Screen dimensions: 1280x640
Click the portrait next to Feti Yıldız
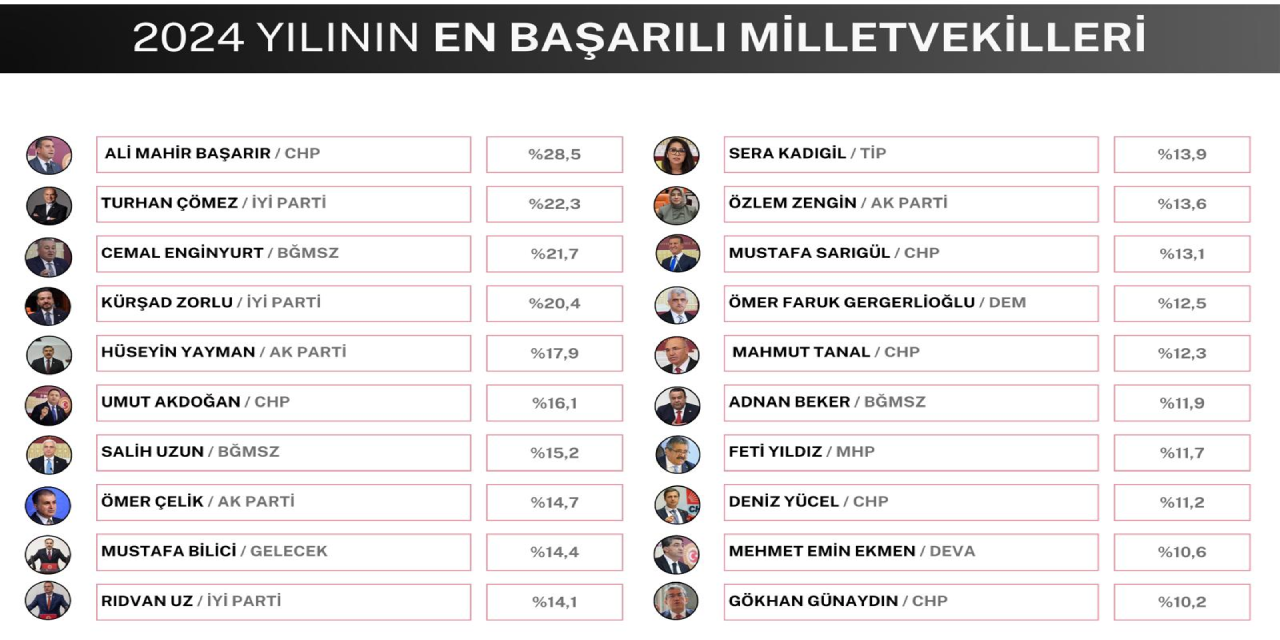(677, 454)
